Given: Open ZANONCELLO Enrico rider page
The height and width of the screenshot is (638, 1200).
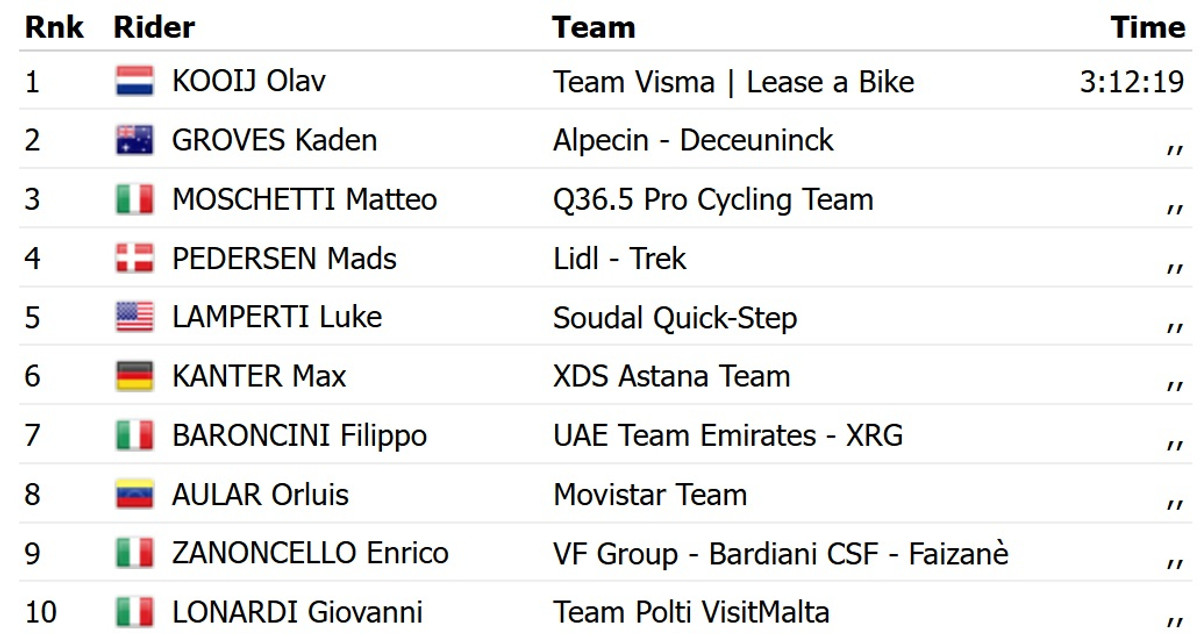Looking at the screenshot, I should [310, 553].
